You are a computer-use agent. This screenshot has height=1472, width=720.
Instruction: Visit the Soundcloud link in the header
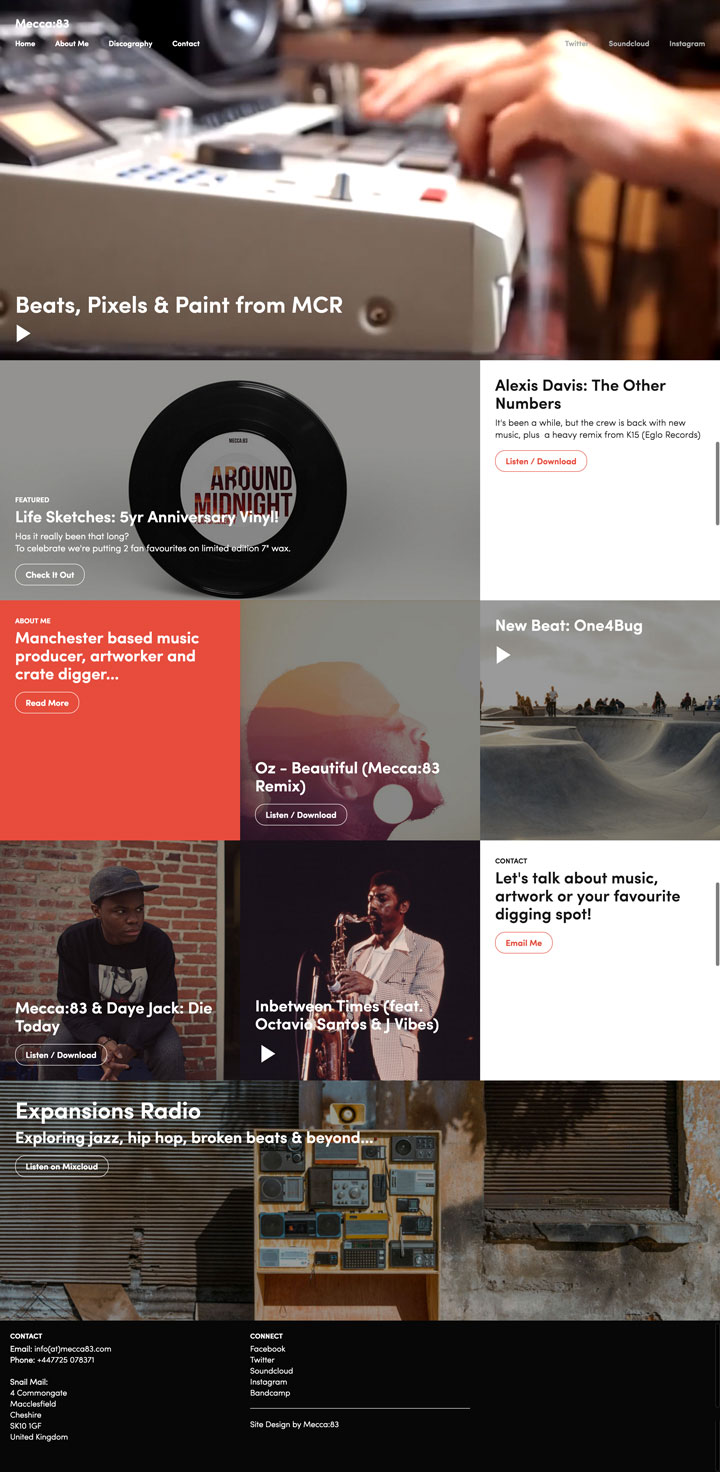pos(629,44)
